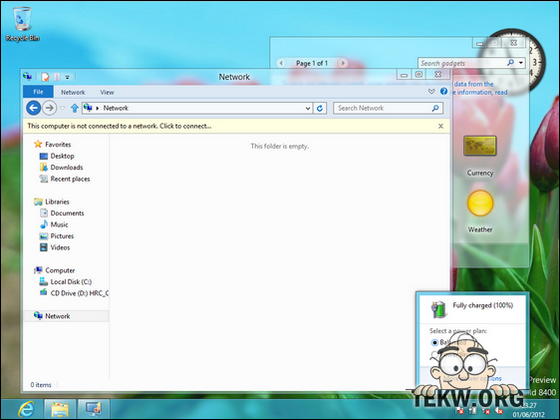This screenshot has height=420, width=560.
Task: Click the 0 items status bar text
Action: (41, 385)
